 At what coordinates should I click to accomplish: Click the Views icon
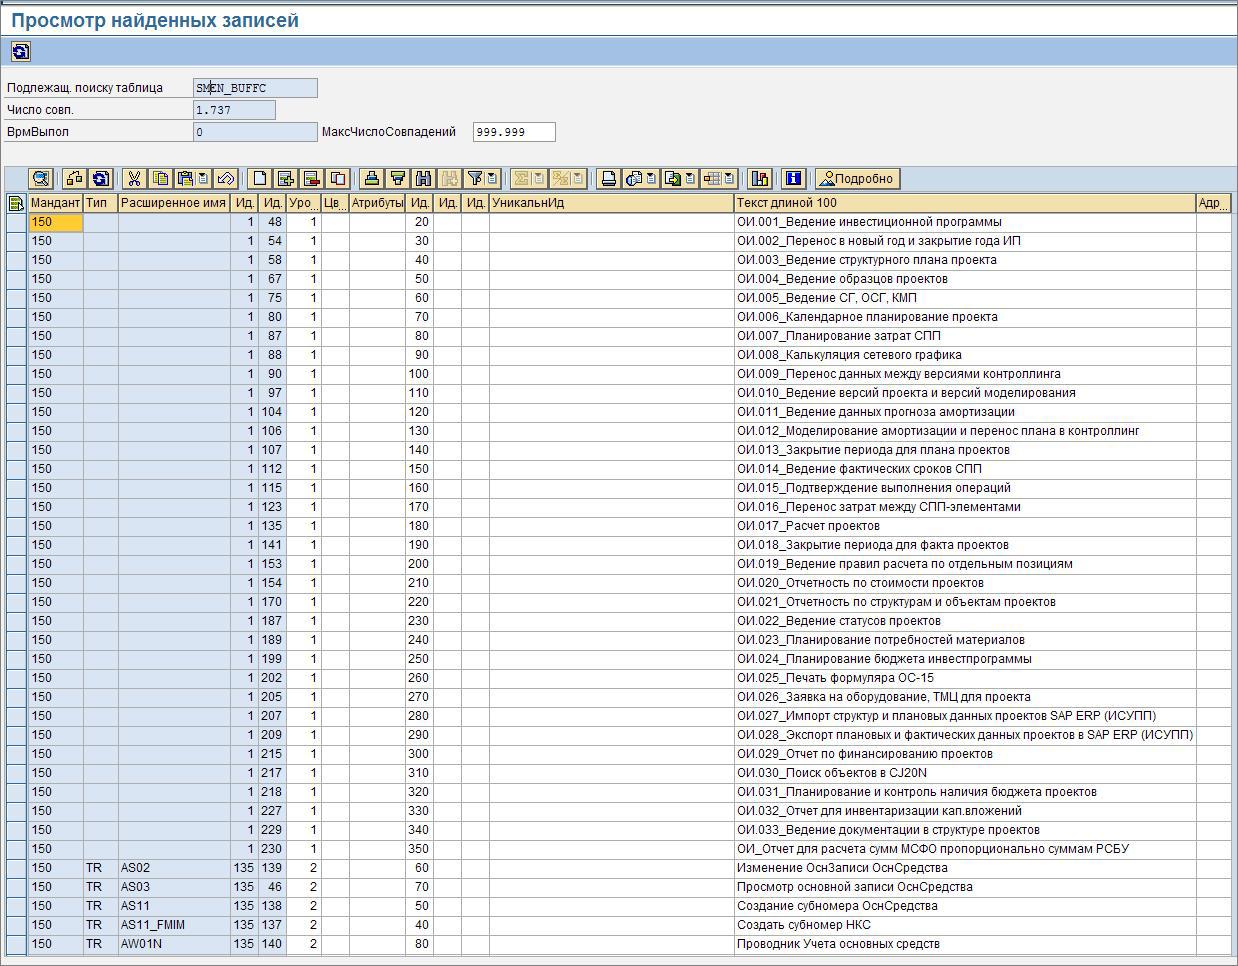tap(634, 179)
